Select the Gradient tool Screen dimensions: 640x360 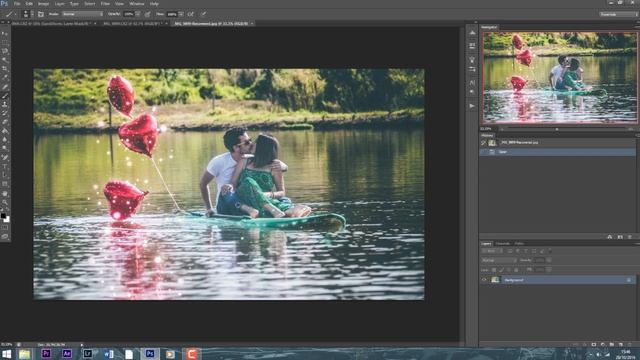5,131
